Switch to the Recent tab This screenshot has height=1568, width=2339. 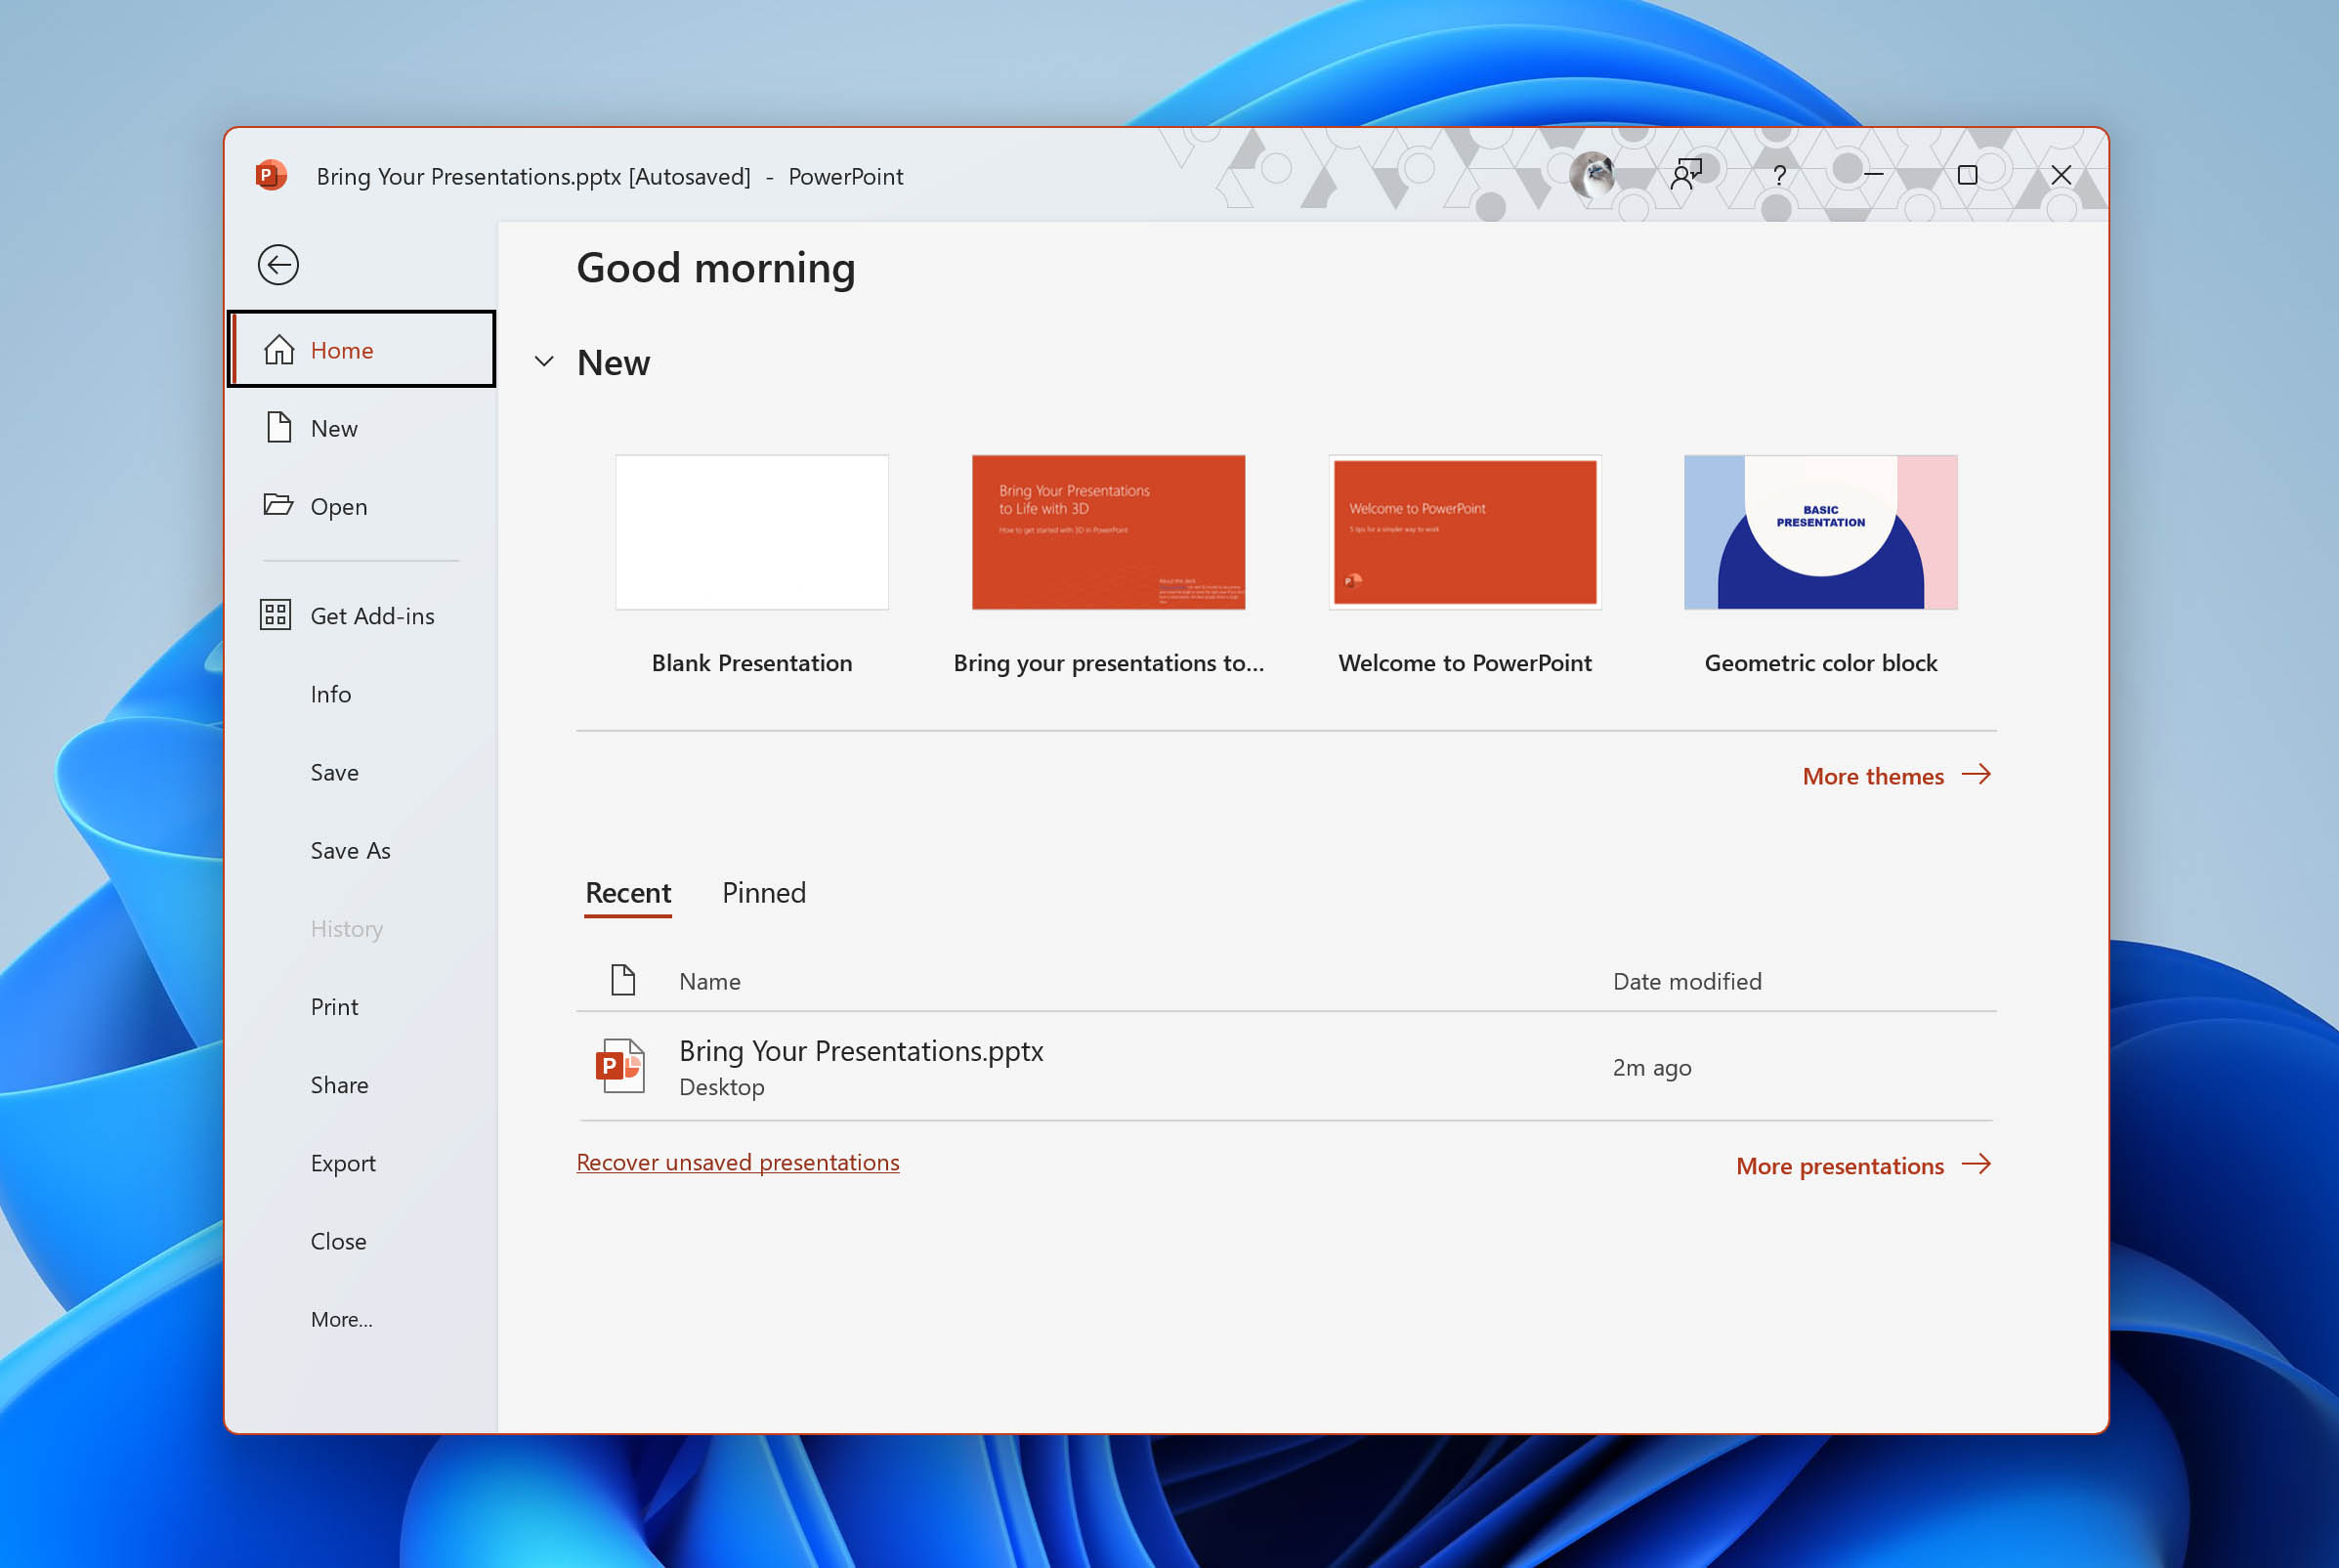(627, 892)
